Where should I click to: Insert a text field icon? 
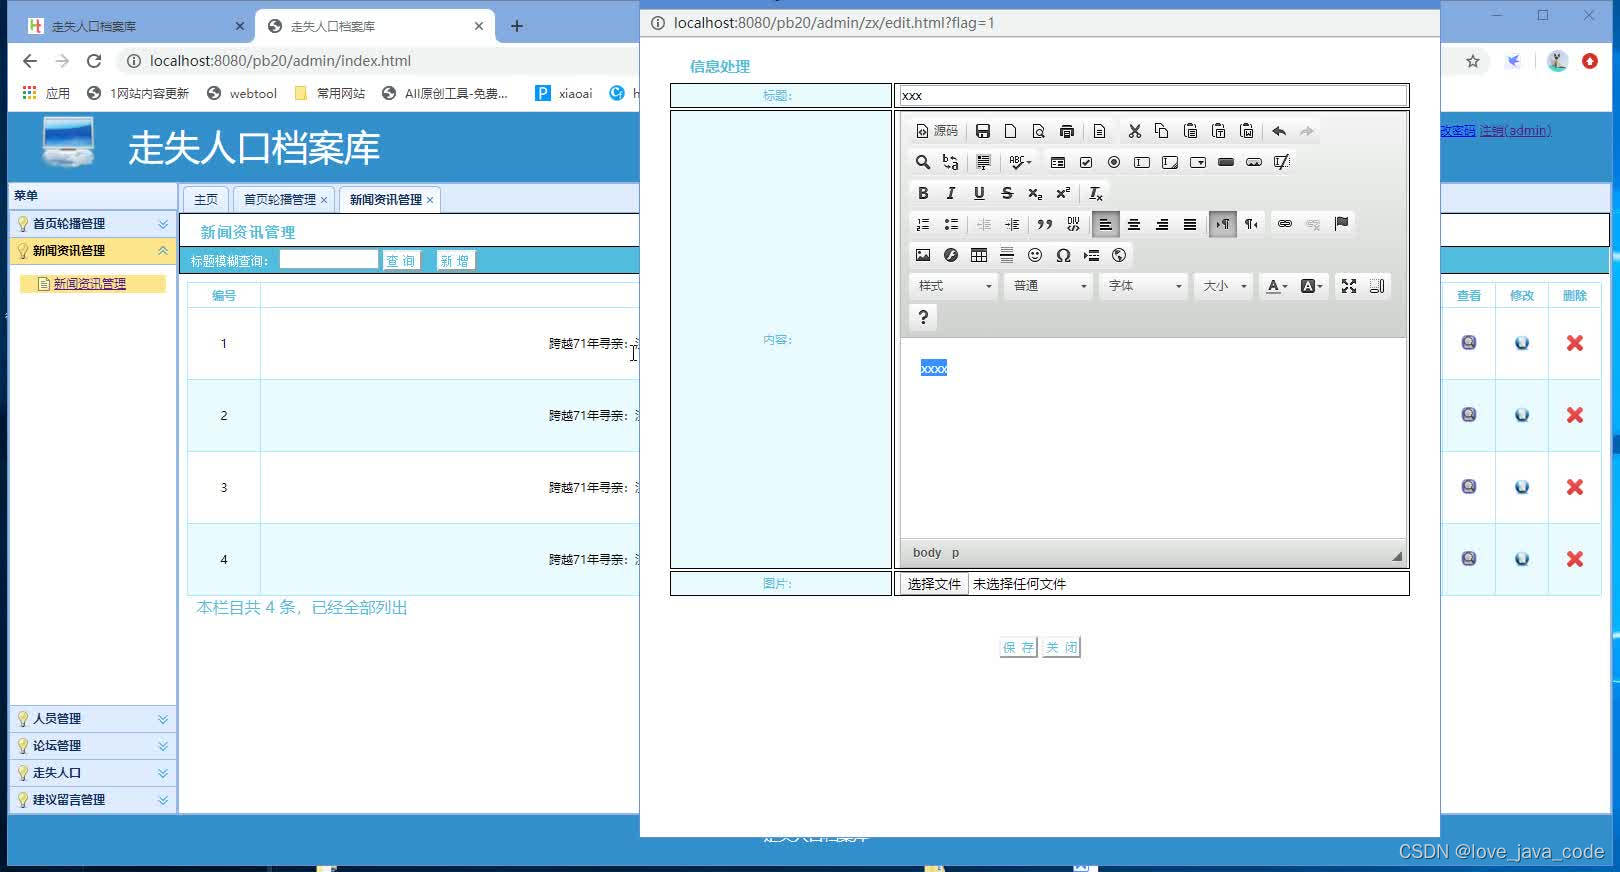click(x=1142, y=162)
